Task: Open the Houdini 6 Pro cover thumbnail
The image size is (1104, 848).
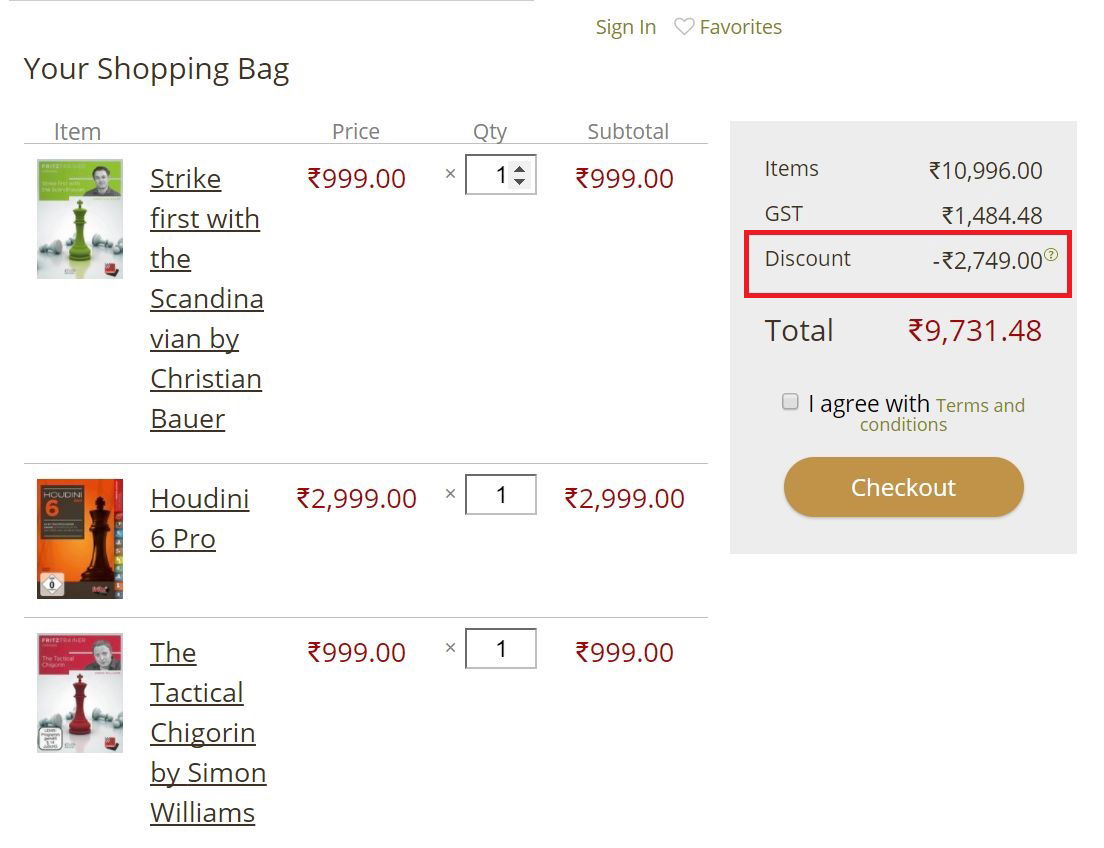Action: (80, 539)
